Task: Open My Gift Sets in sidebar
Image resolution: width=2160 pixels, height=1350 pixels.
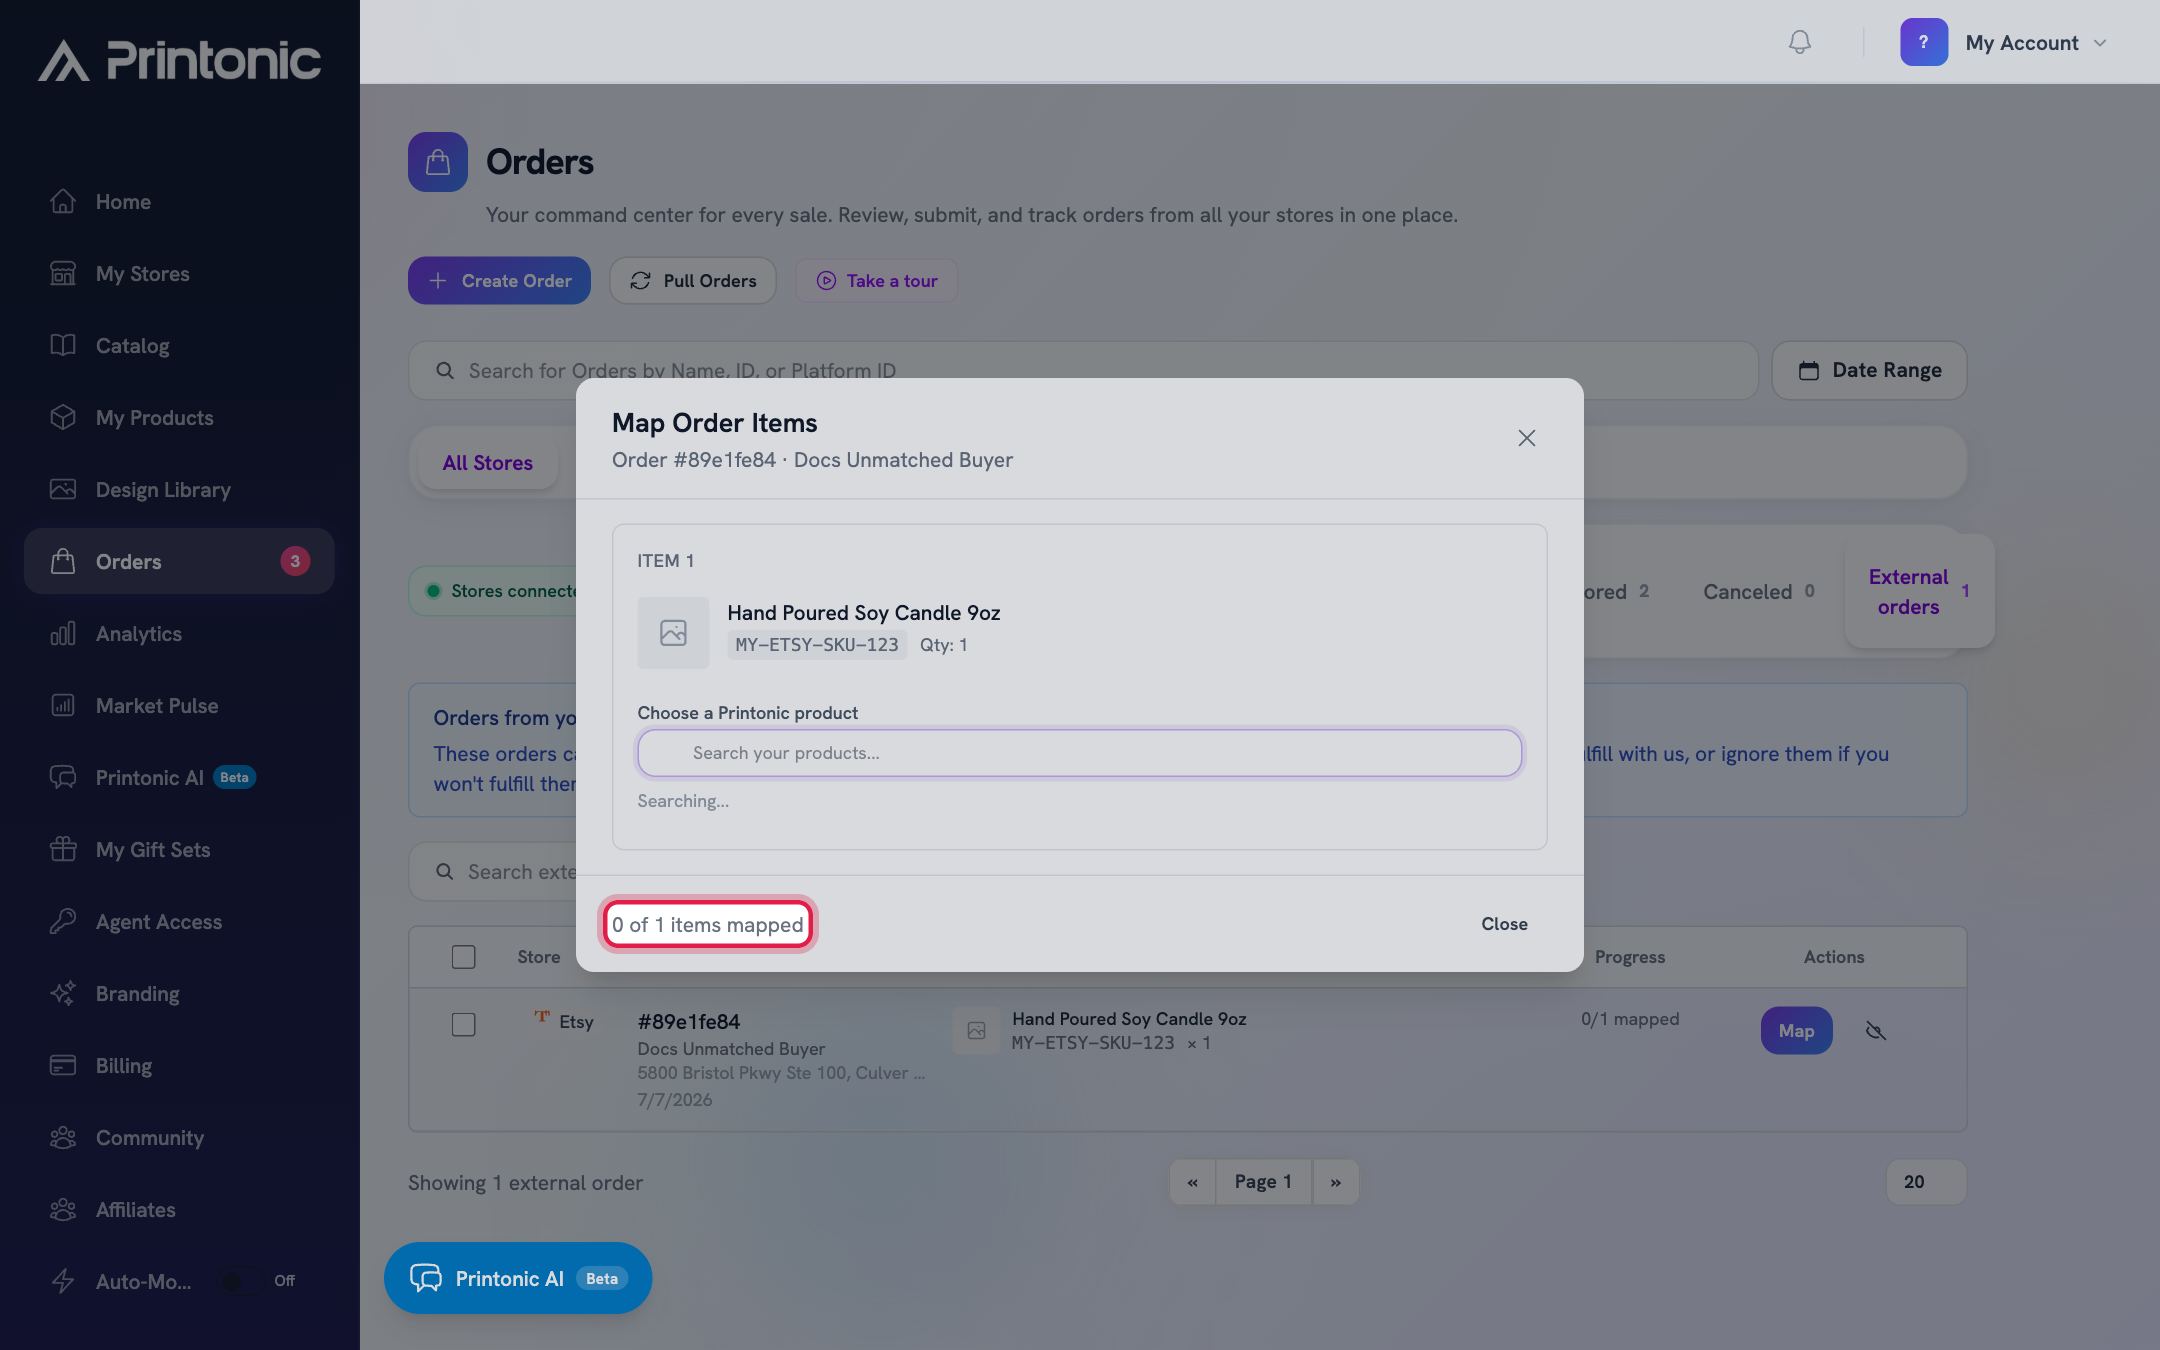Action: (x=179, y=849)
